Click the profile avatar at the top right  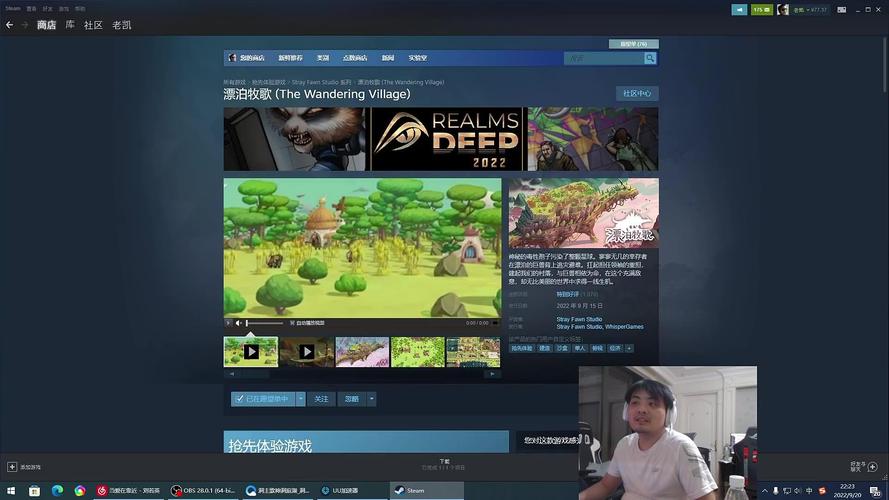click(783, 10)
